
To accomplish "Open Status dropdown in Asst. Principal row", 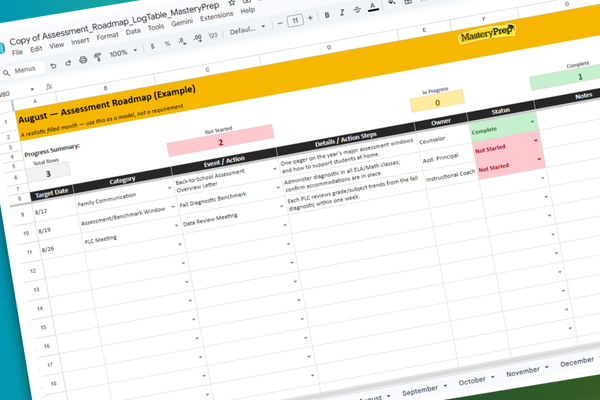I will [536, 140].
